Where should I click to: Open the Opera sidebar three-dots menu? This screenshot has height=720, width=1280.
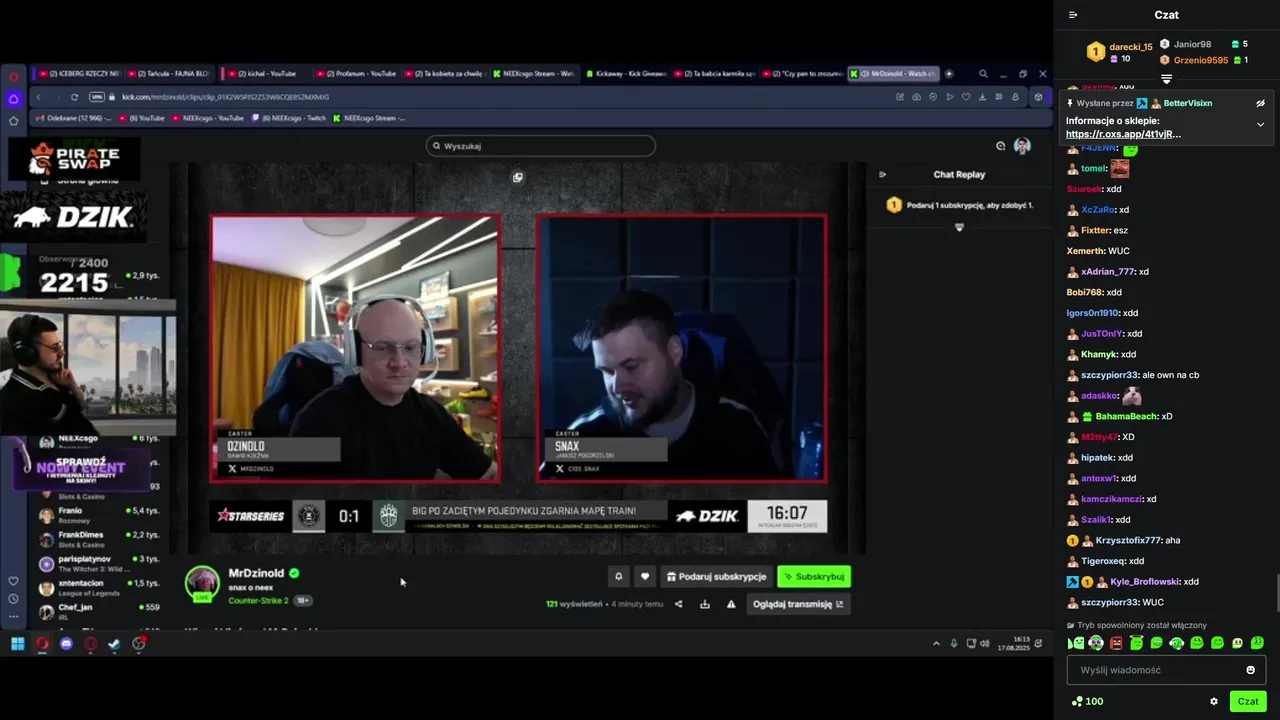[x=14, y=616]
